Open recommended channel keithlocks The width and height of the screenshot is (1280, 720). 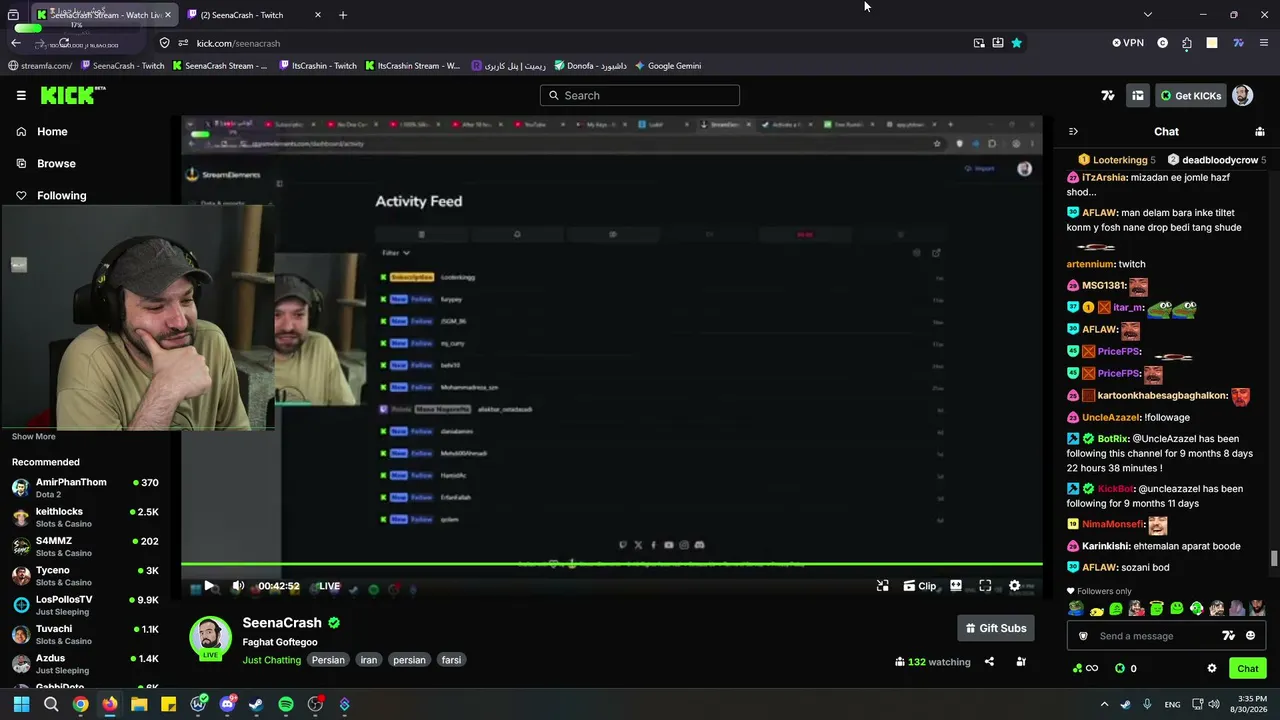click(86, 517)
